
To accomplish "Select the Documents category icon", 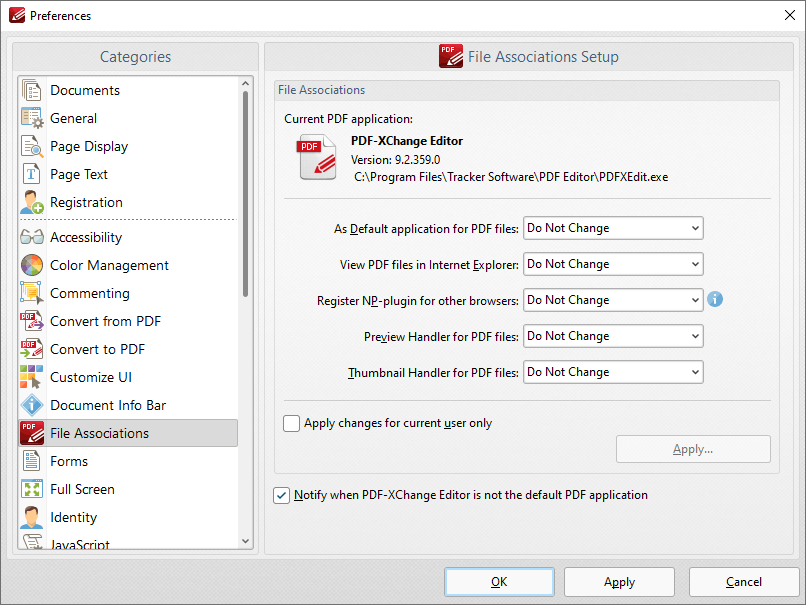I will (x=33, y=90).
